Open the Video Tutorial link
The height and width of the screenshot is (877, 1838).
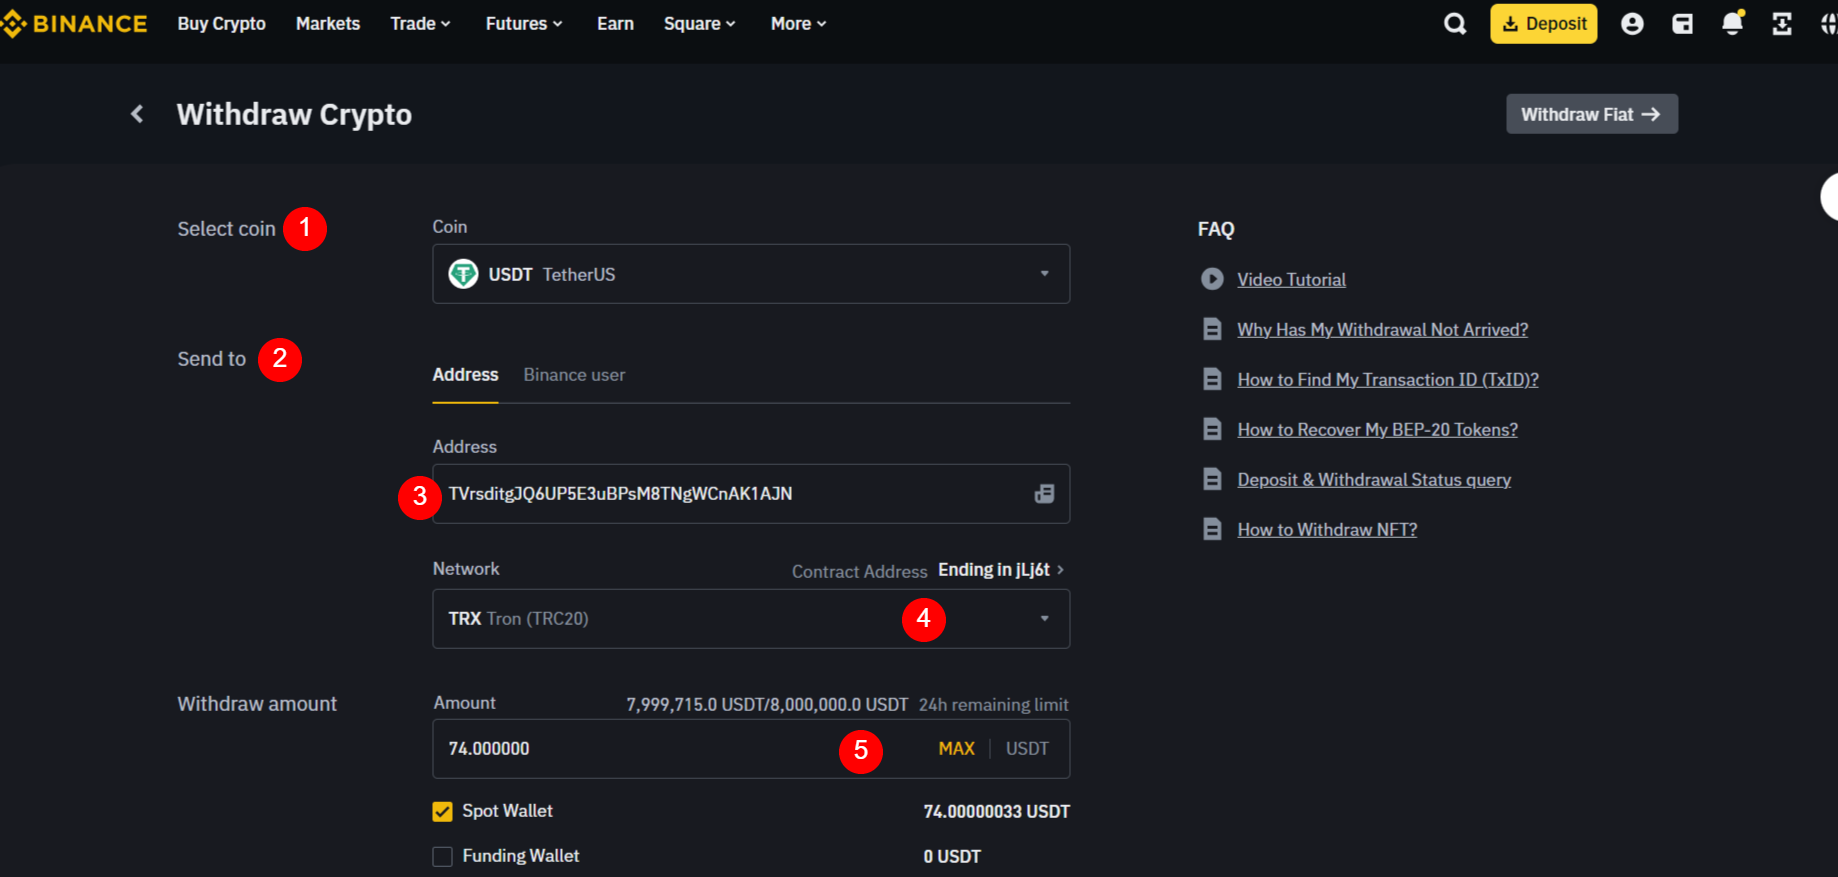(1291, 280)
